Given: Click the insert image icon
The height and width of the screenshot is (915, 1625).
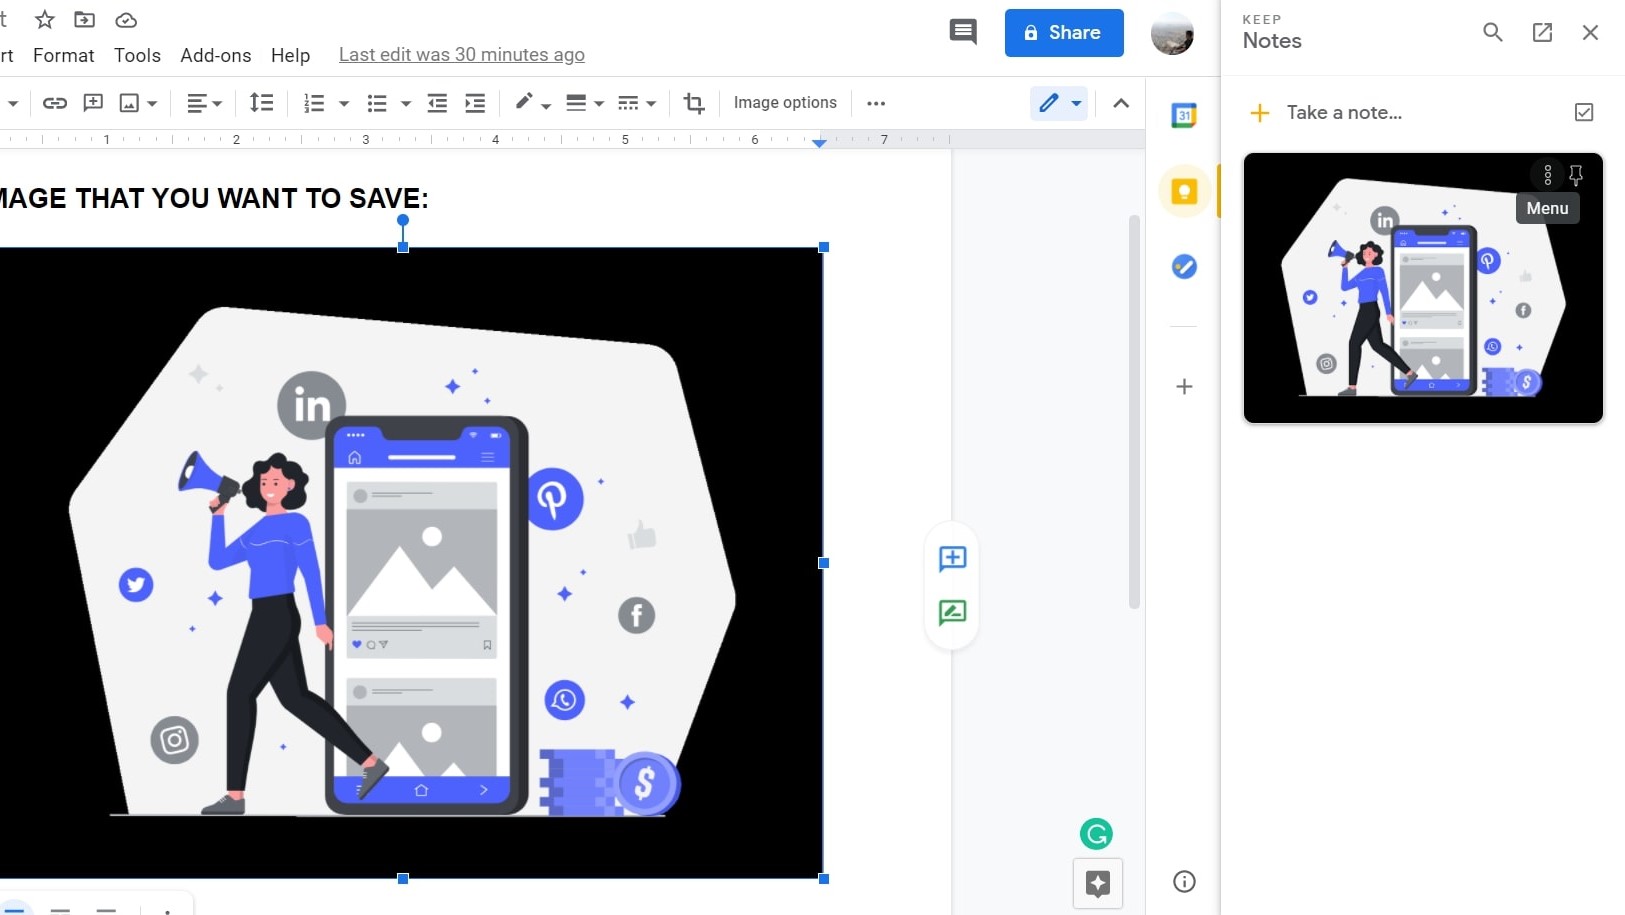Looking at the screenshot, I should [129, 103].
